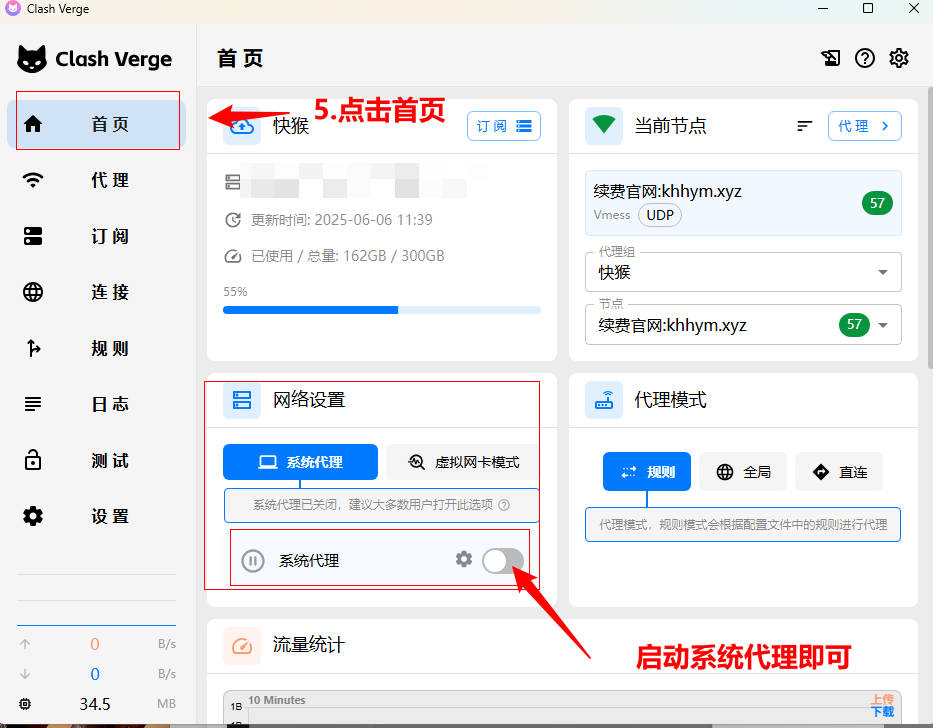The width and height of the screenshot is (933, 728).
Task: Click the 更新时间: 2025-06-06 11:39 text
Action: click(x=342, y=220)
